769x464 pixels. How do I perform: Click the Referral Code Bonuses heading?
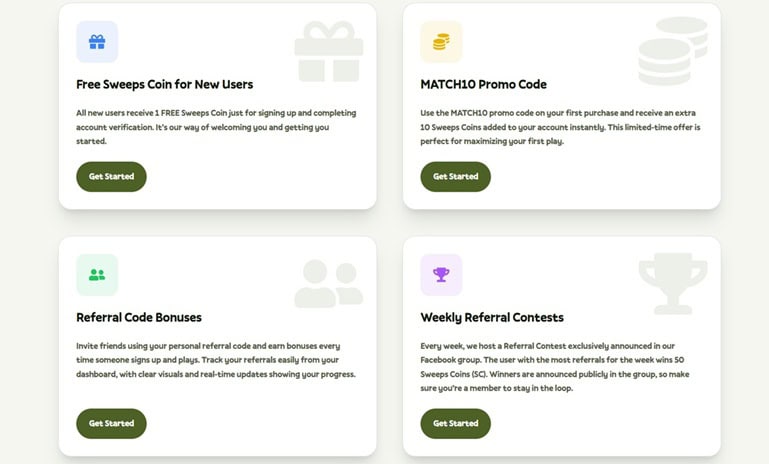pos(139,317)
